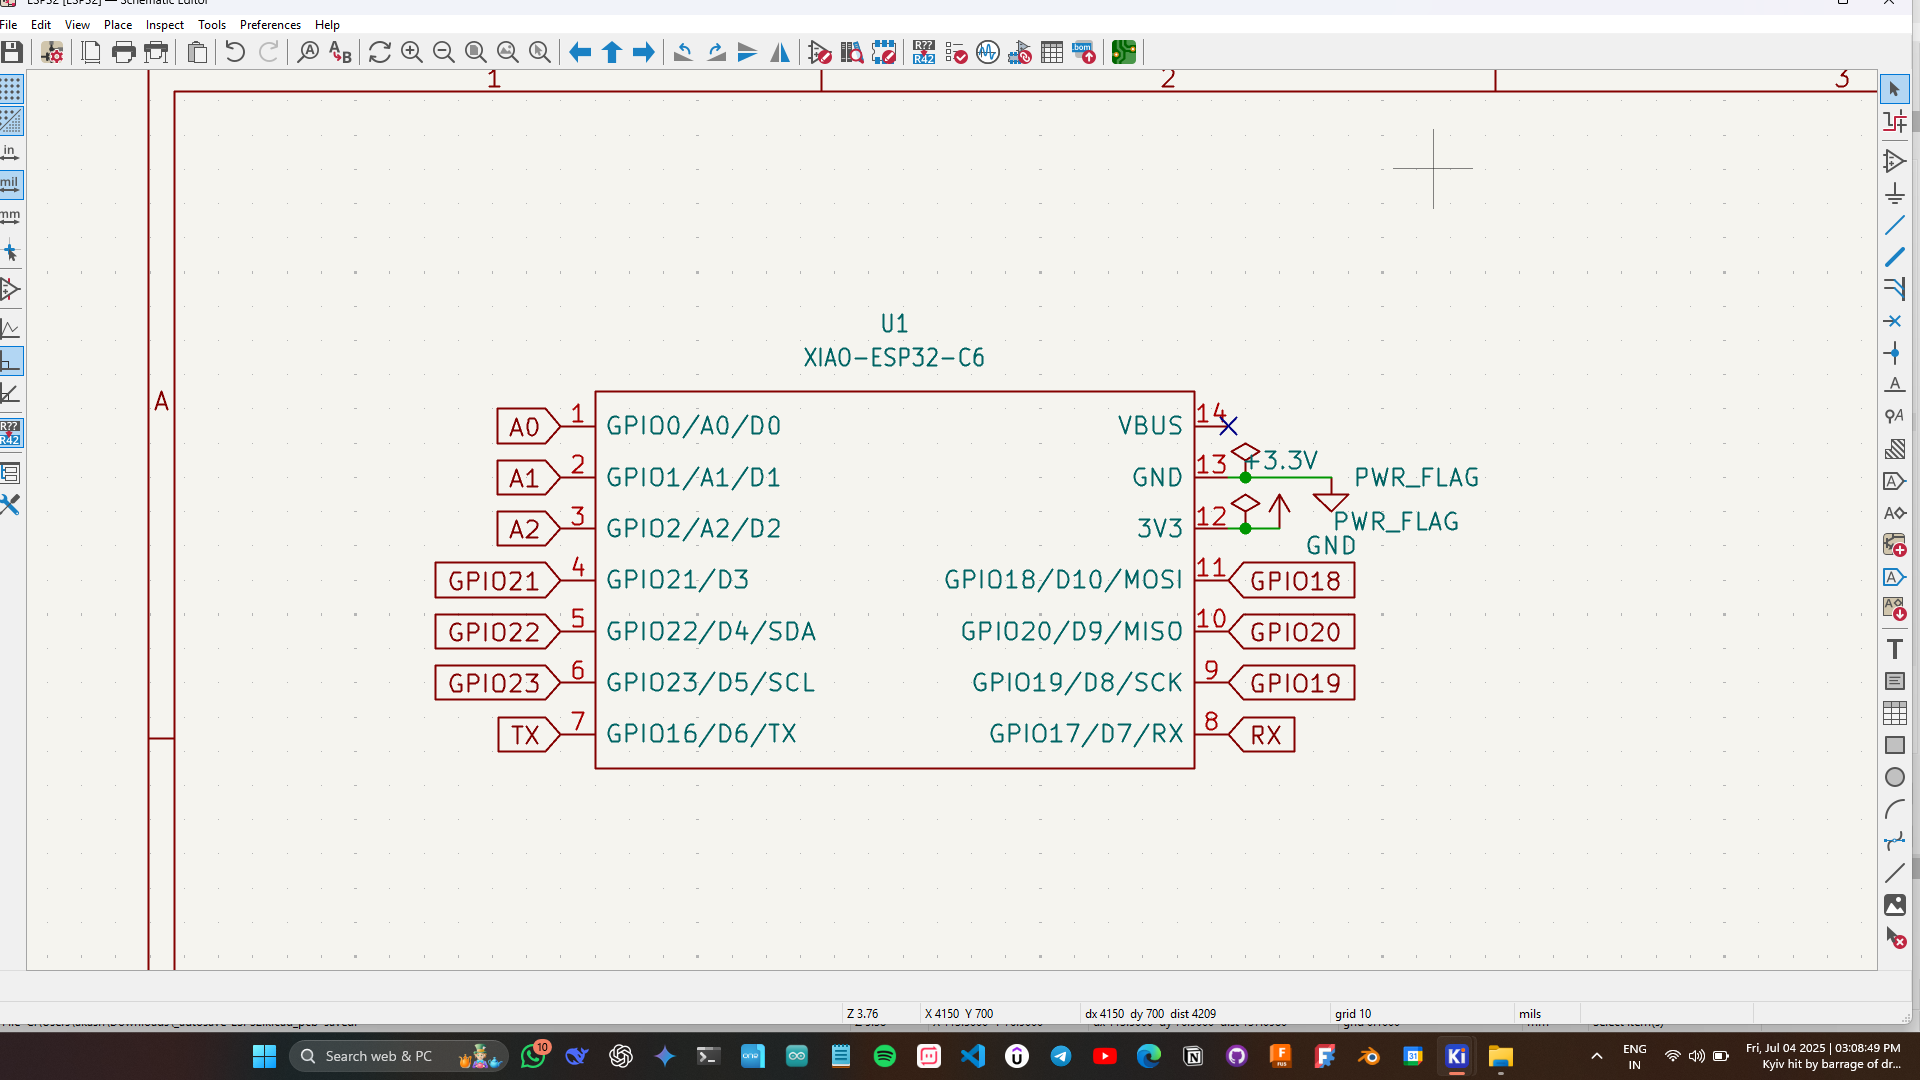Select the Draw Wire tool
The image size is (1920, 1080).
tap(1894, 225)
